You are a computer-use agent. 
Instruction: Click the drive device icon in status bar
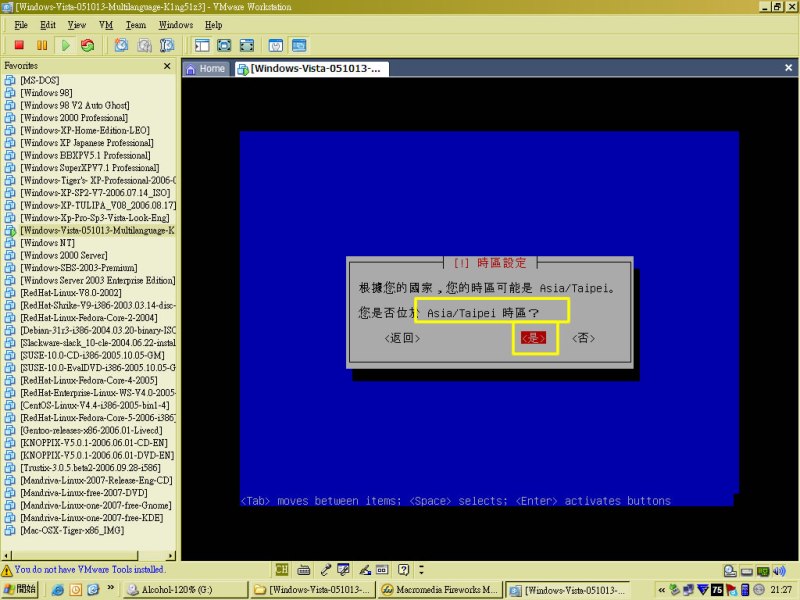(x=746, y=571)
